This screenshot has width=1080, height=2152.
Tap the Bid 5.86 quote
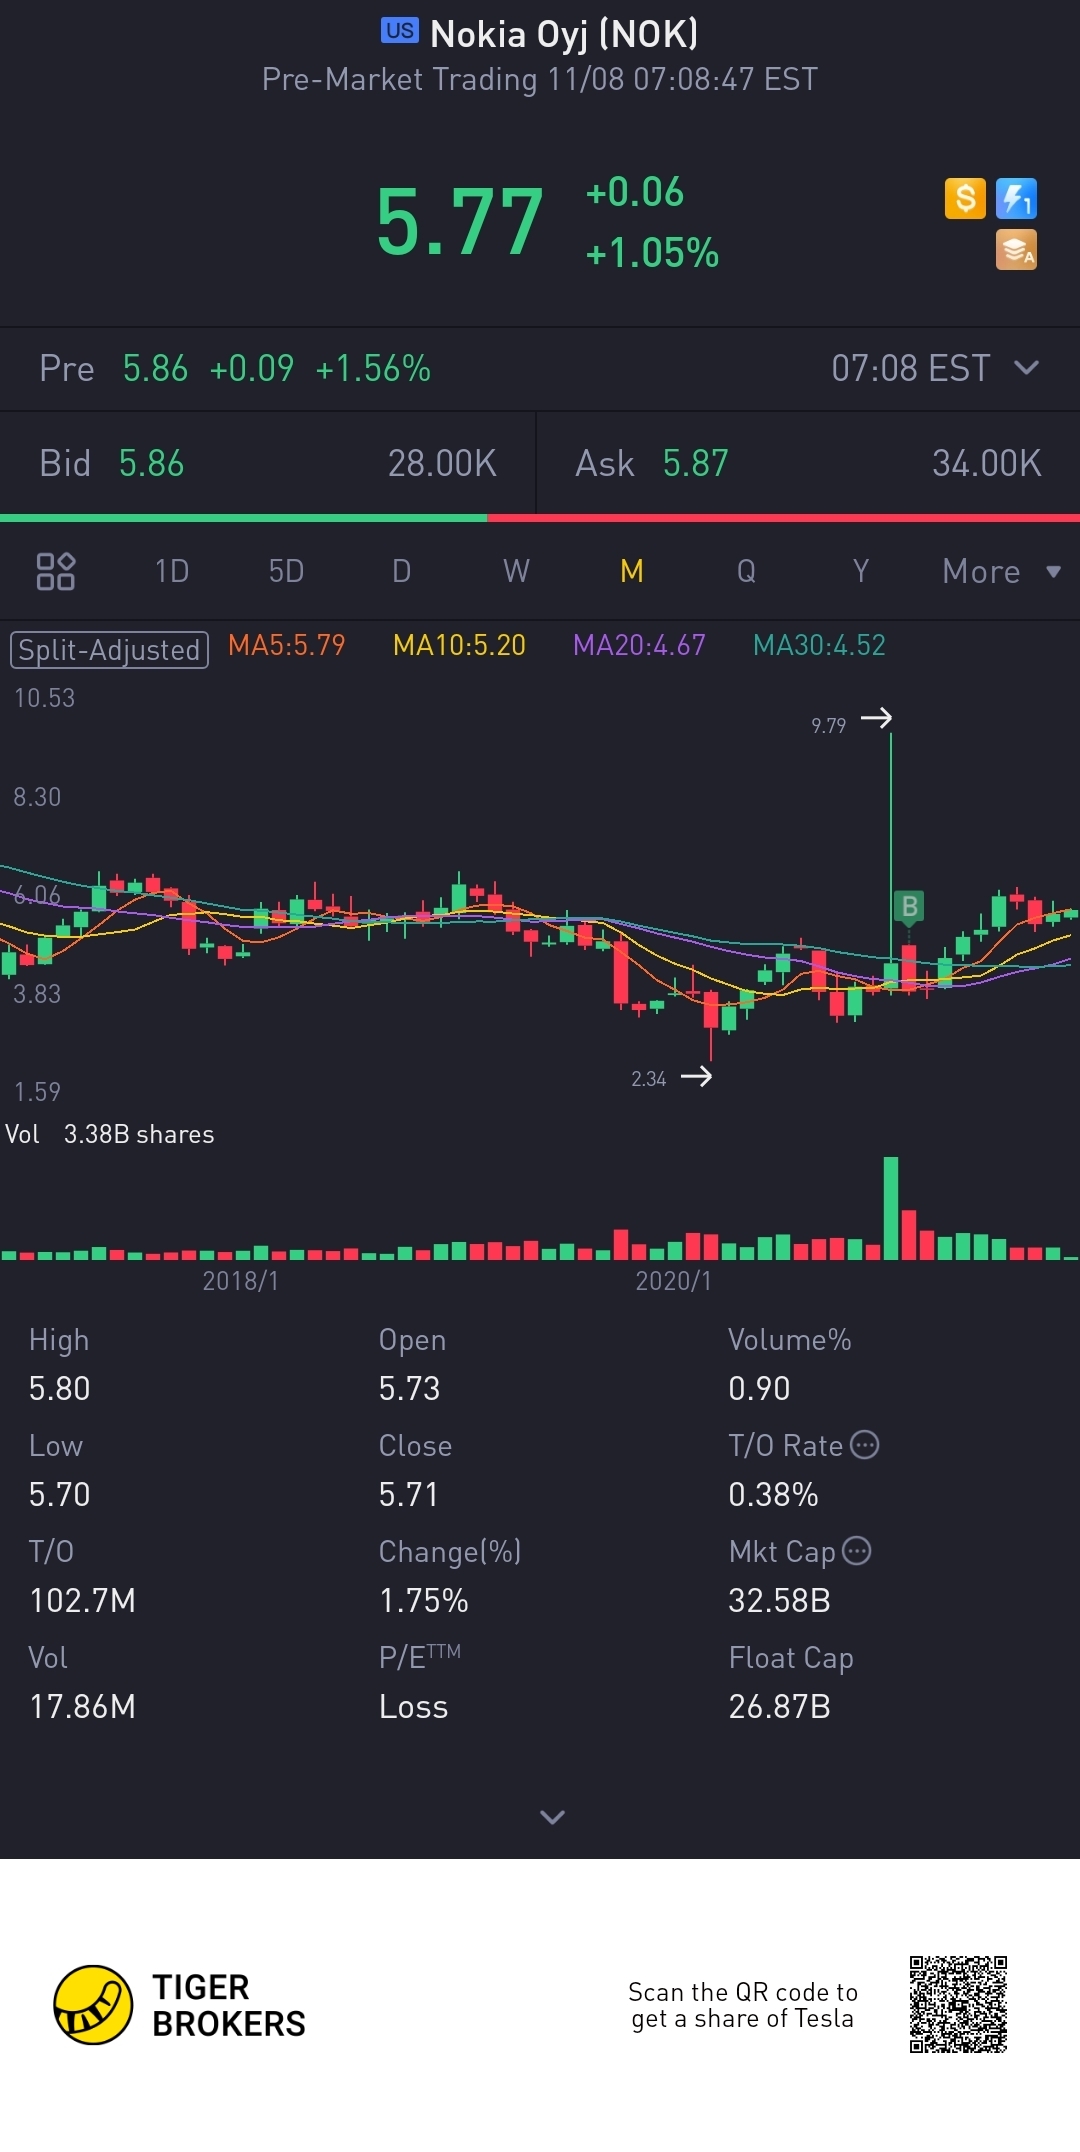112,463
